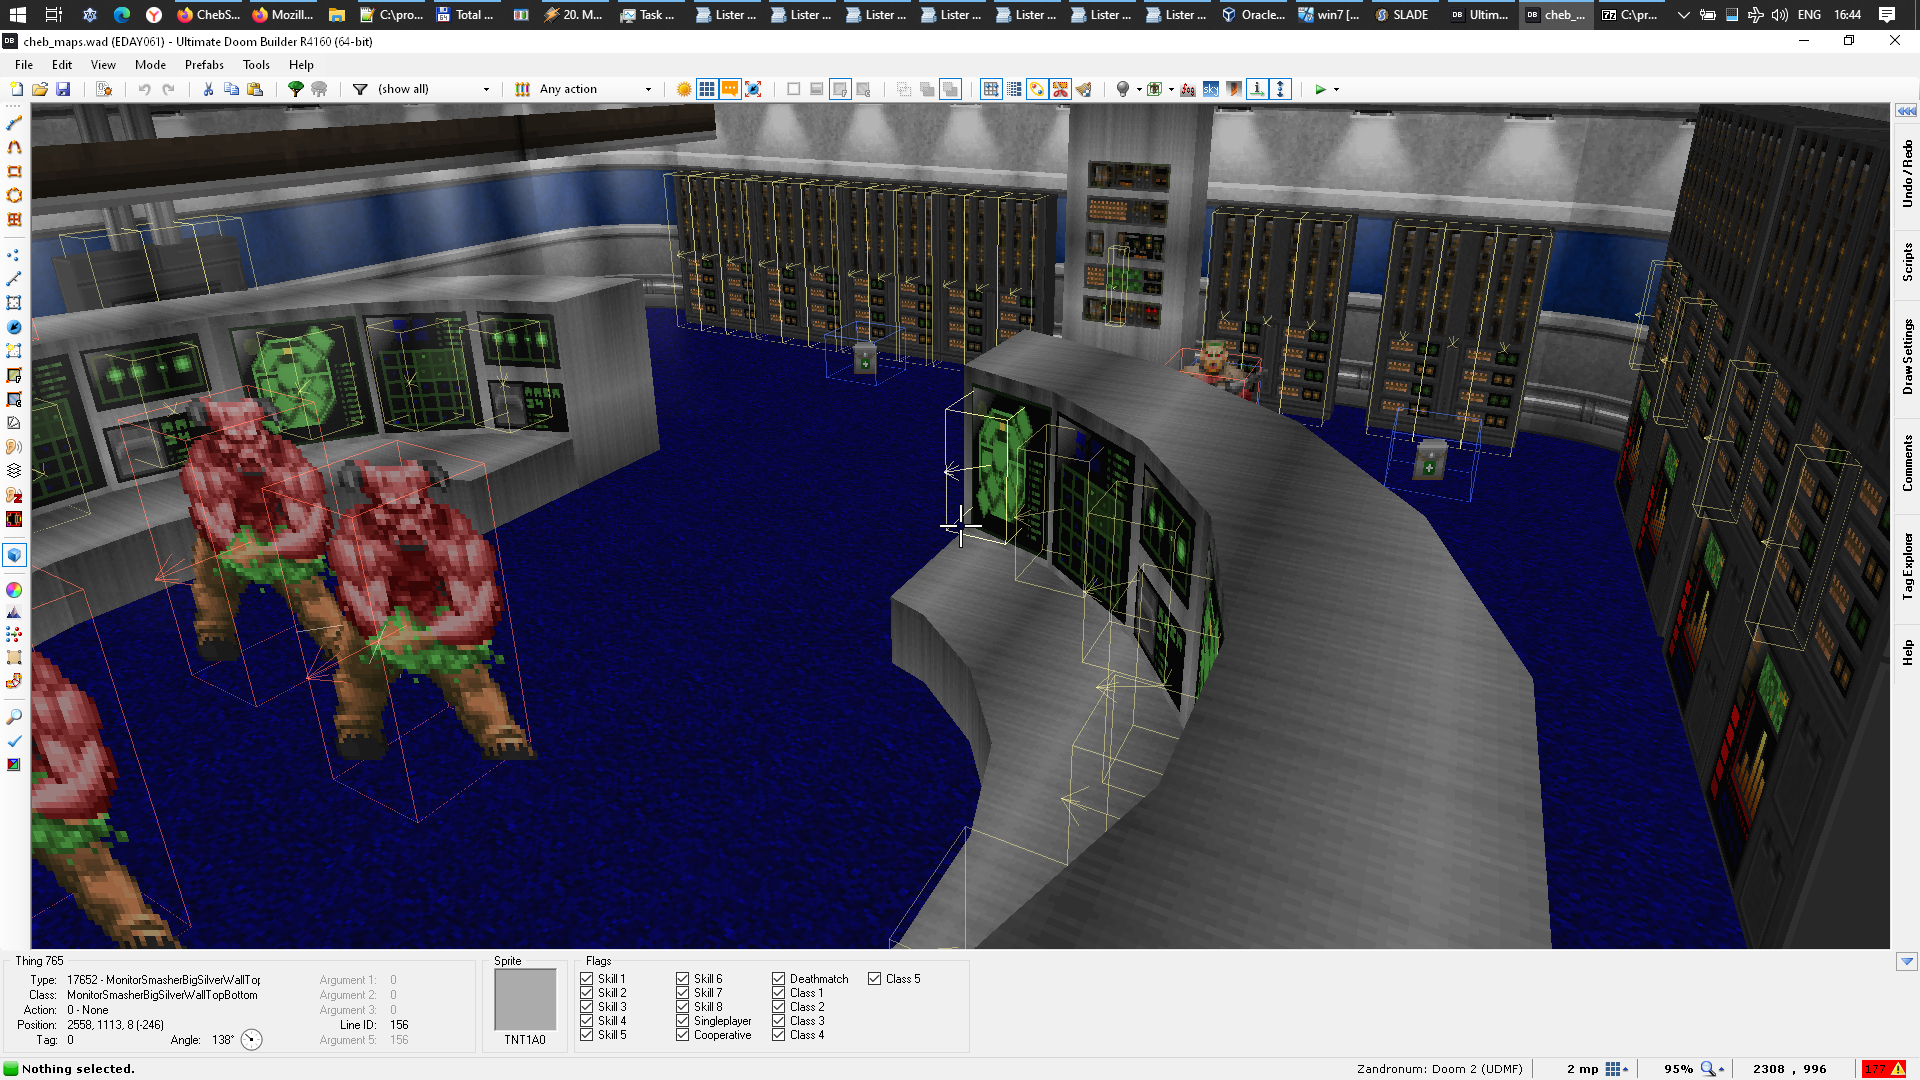Toggle the fog rendering icon
This screenshot has height=1080, width=1920.
pos(1187,89)
